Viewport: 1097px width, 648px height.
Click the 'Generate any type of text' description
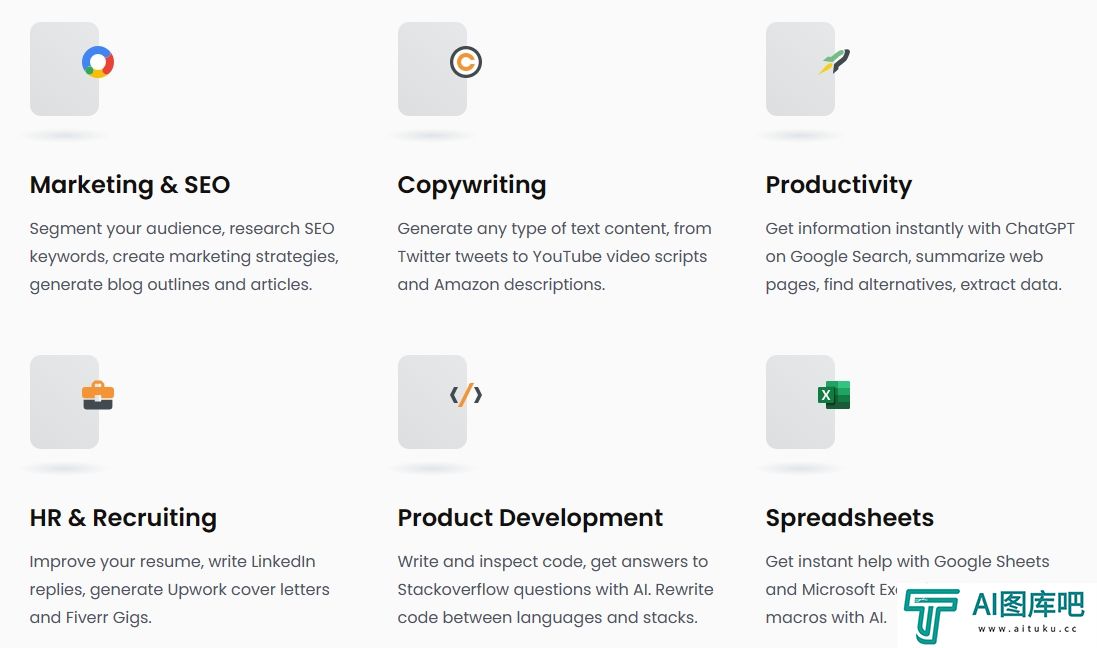(555, 257)
